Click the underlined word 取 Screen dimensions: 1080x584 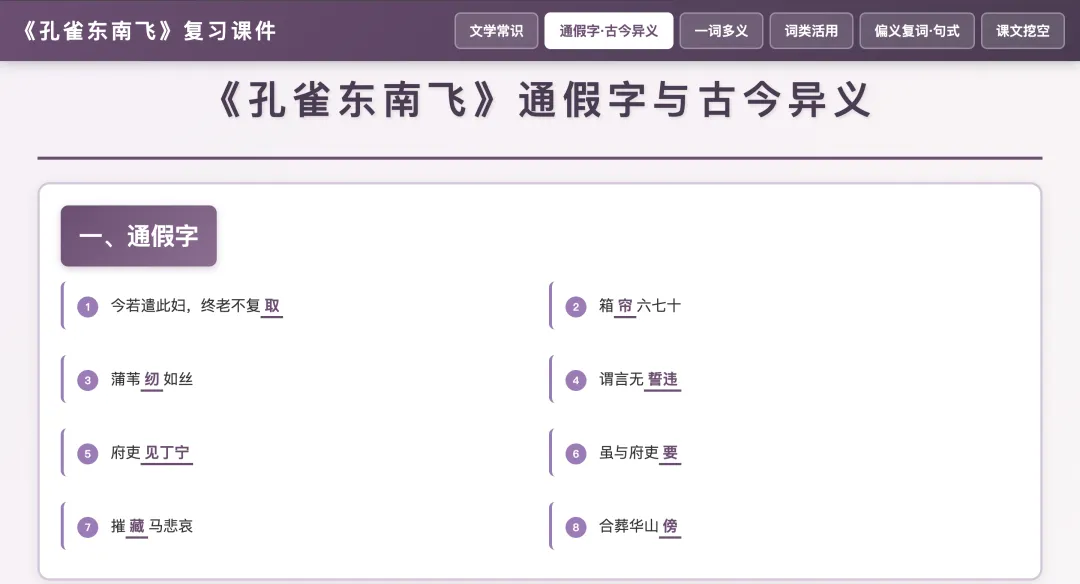[x=272, y=306]
